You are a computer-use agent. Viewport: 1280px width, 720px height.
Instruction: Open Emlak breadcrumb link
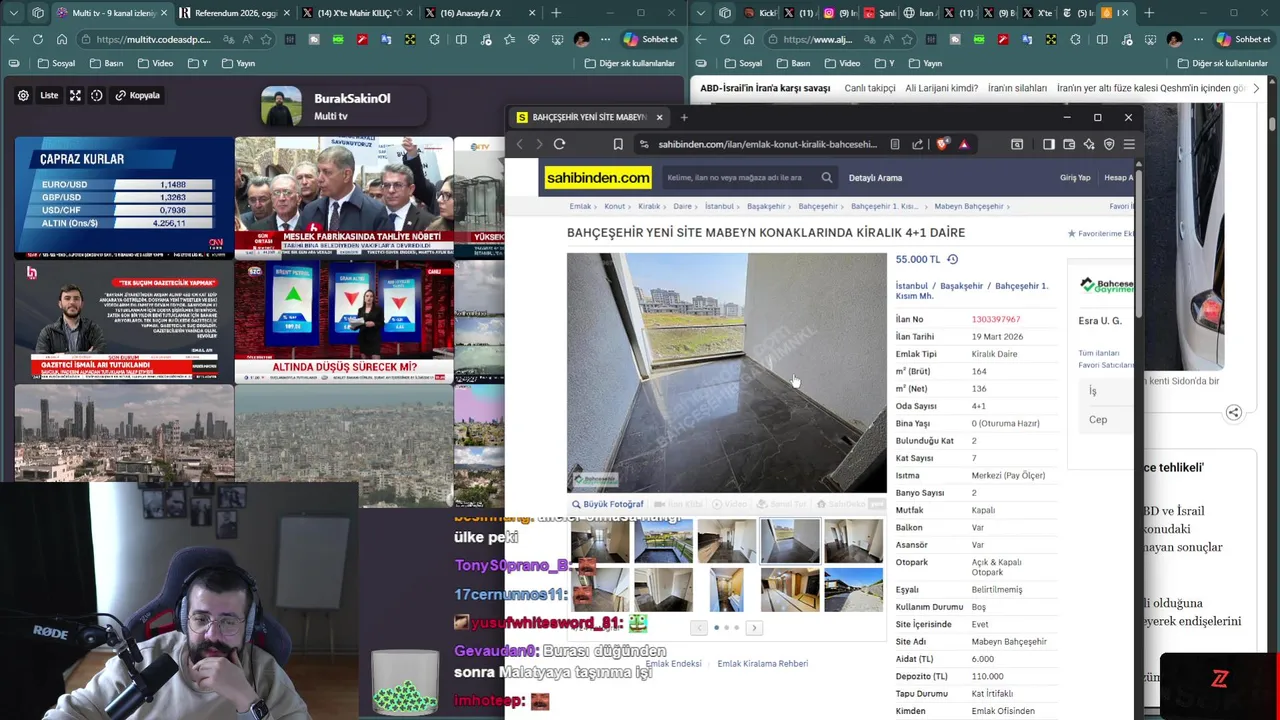point(580,206)
